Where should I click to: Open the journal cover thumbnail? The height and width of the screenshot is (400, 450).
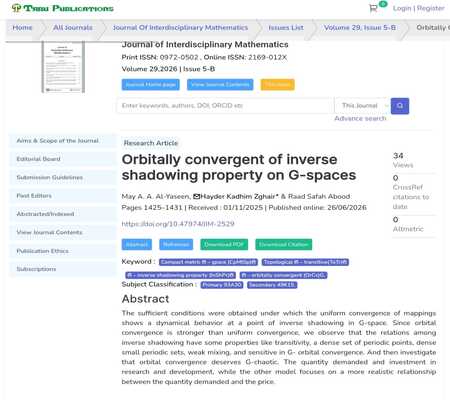tap(63, 67)
